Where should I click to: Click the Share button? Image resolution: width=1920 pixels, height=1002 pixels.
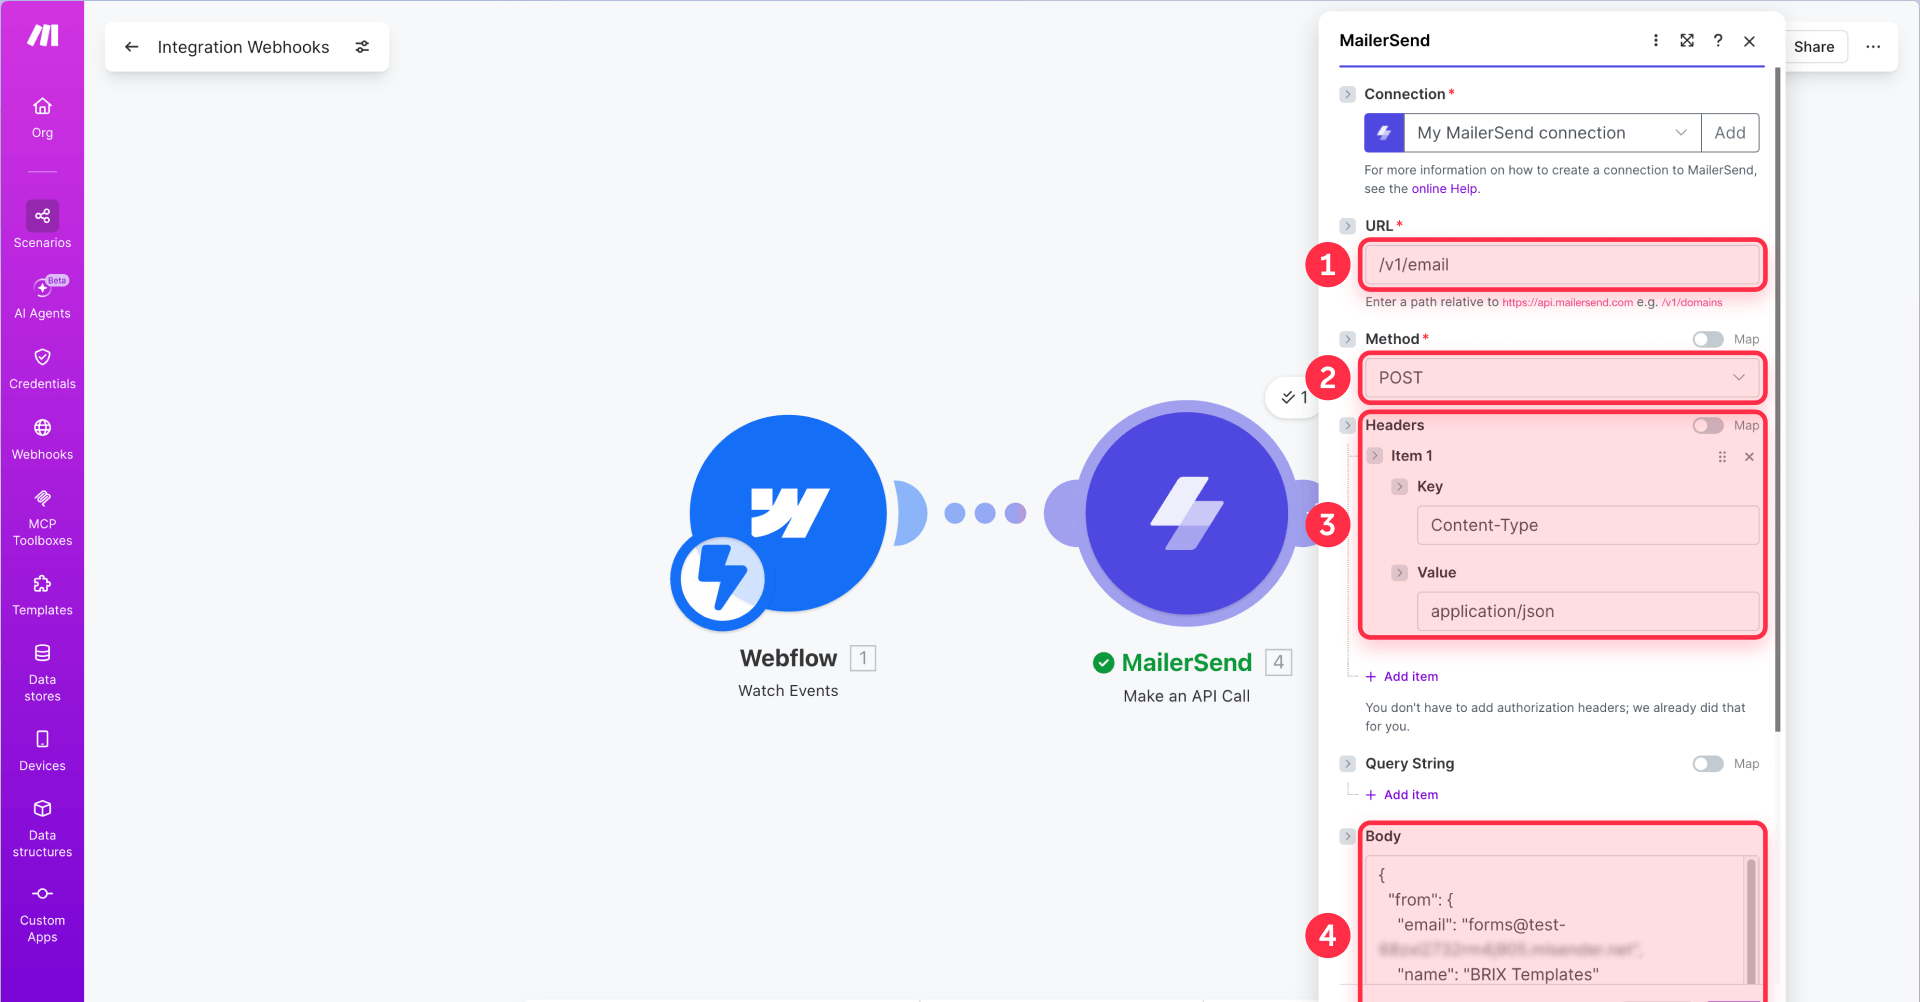(1813, 47)
